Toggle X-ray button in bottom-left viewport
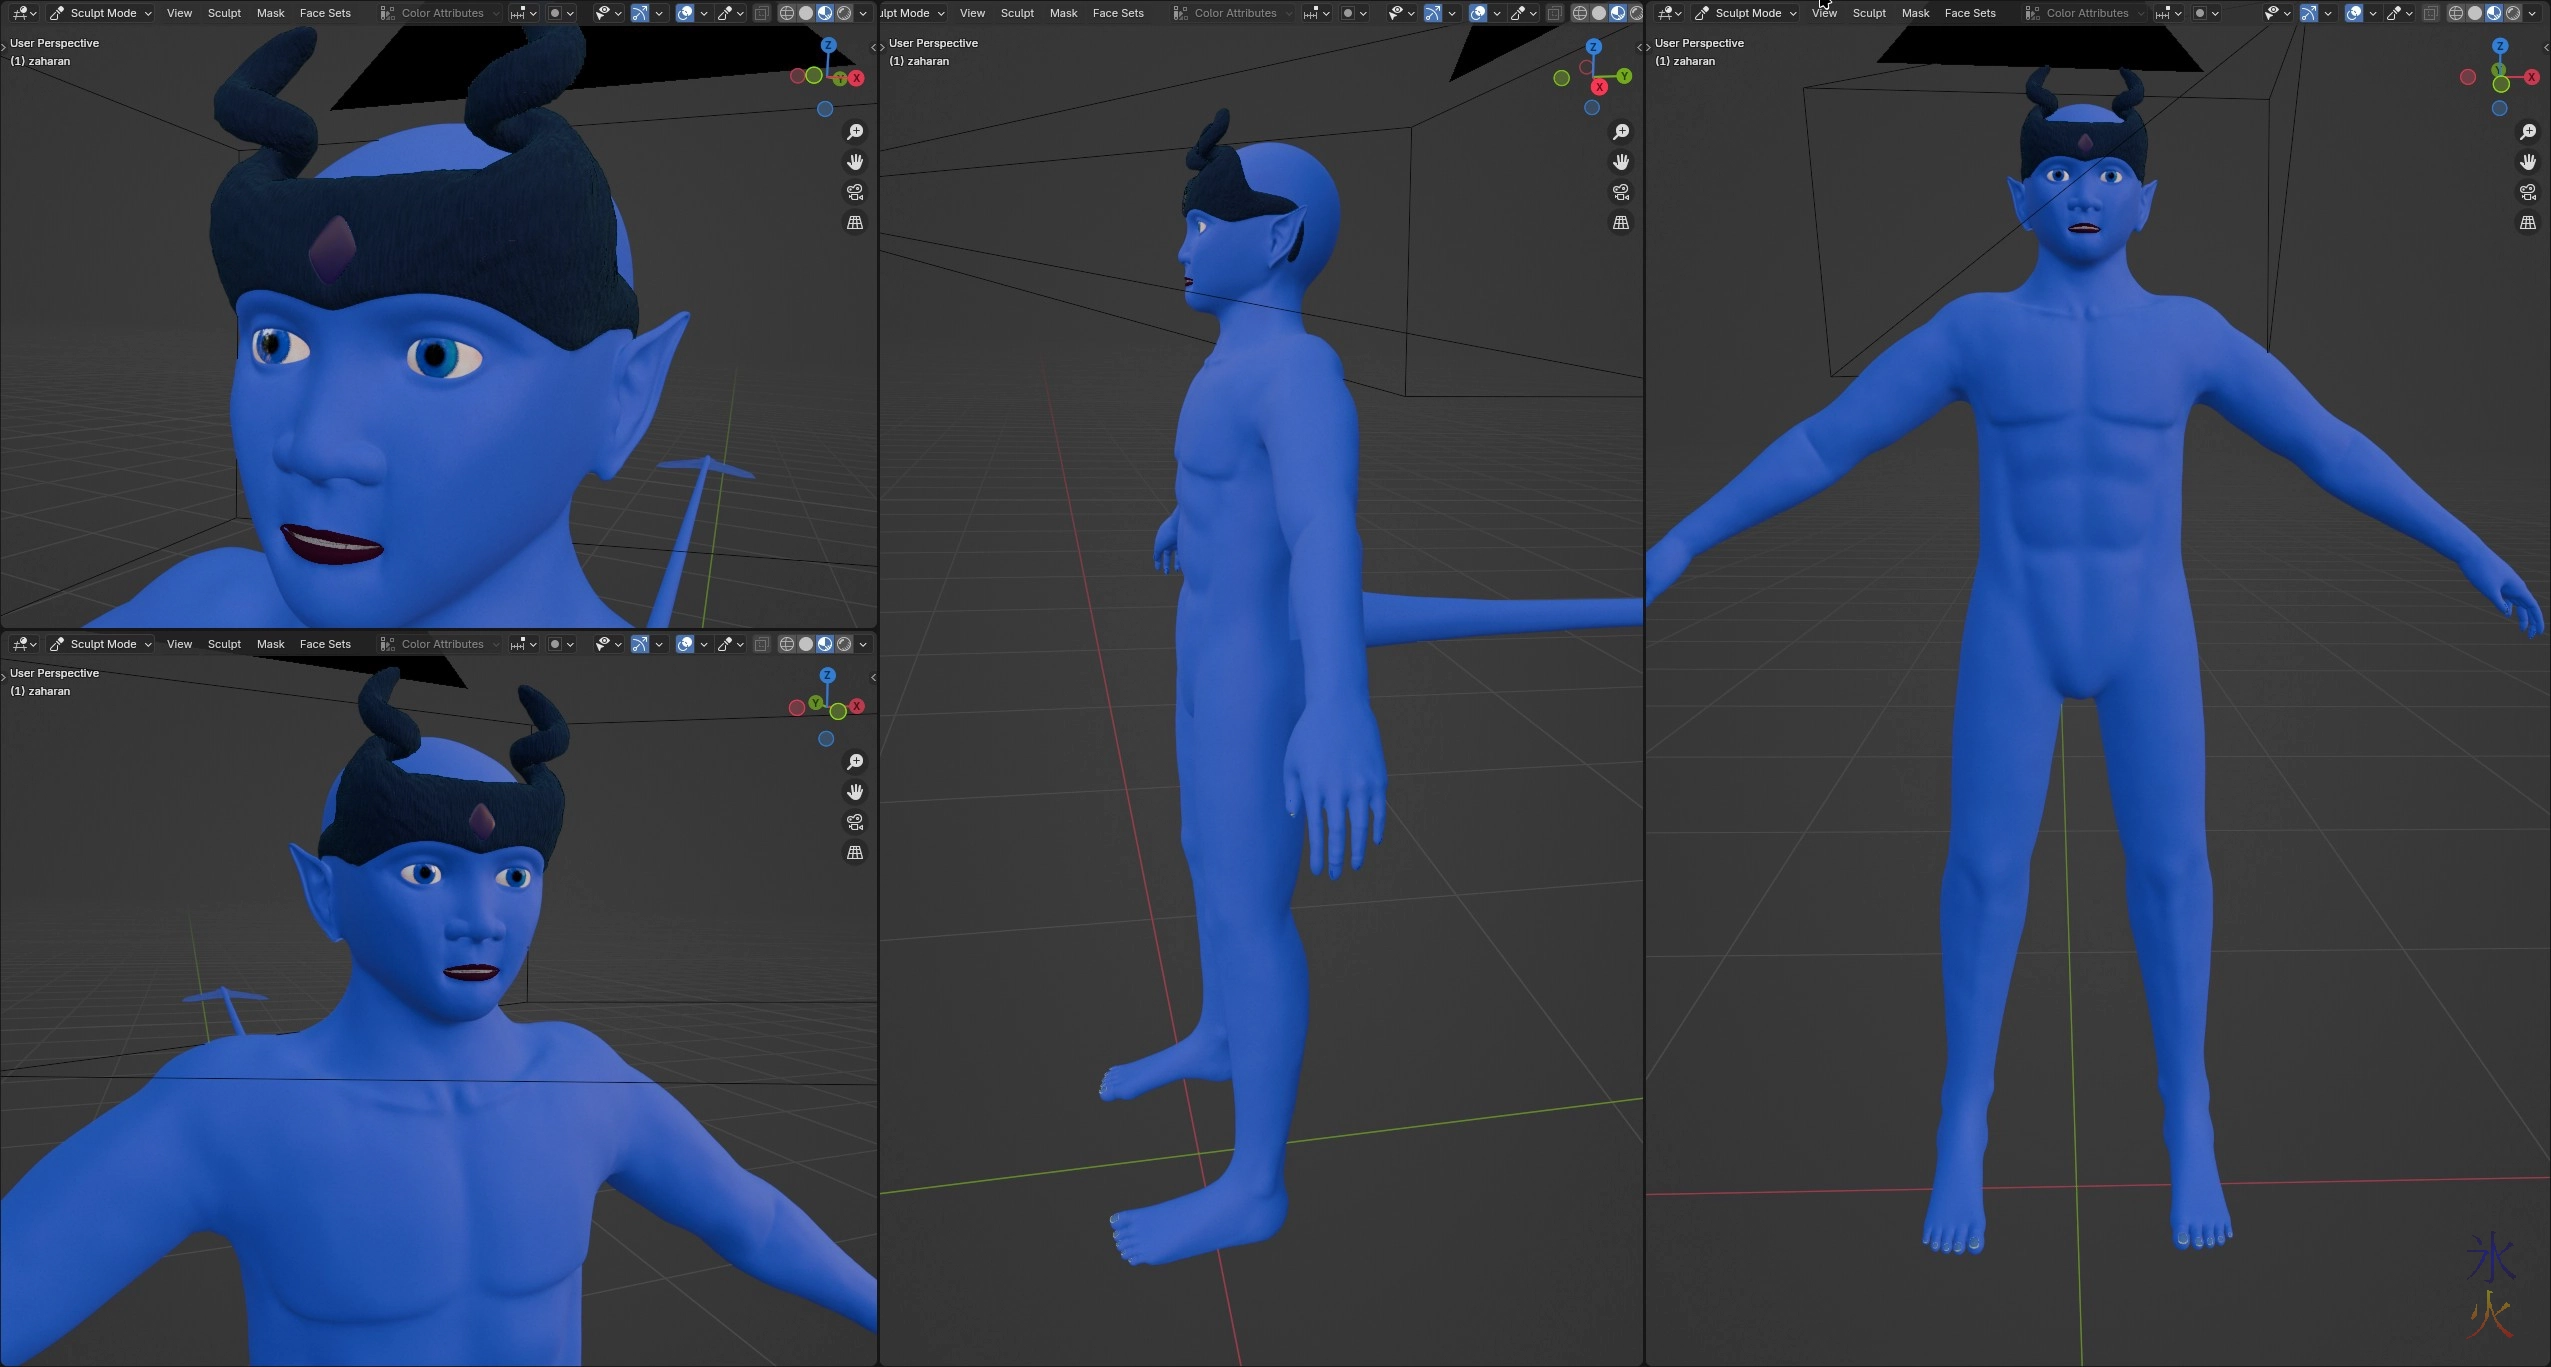 (x=761, y=644)
